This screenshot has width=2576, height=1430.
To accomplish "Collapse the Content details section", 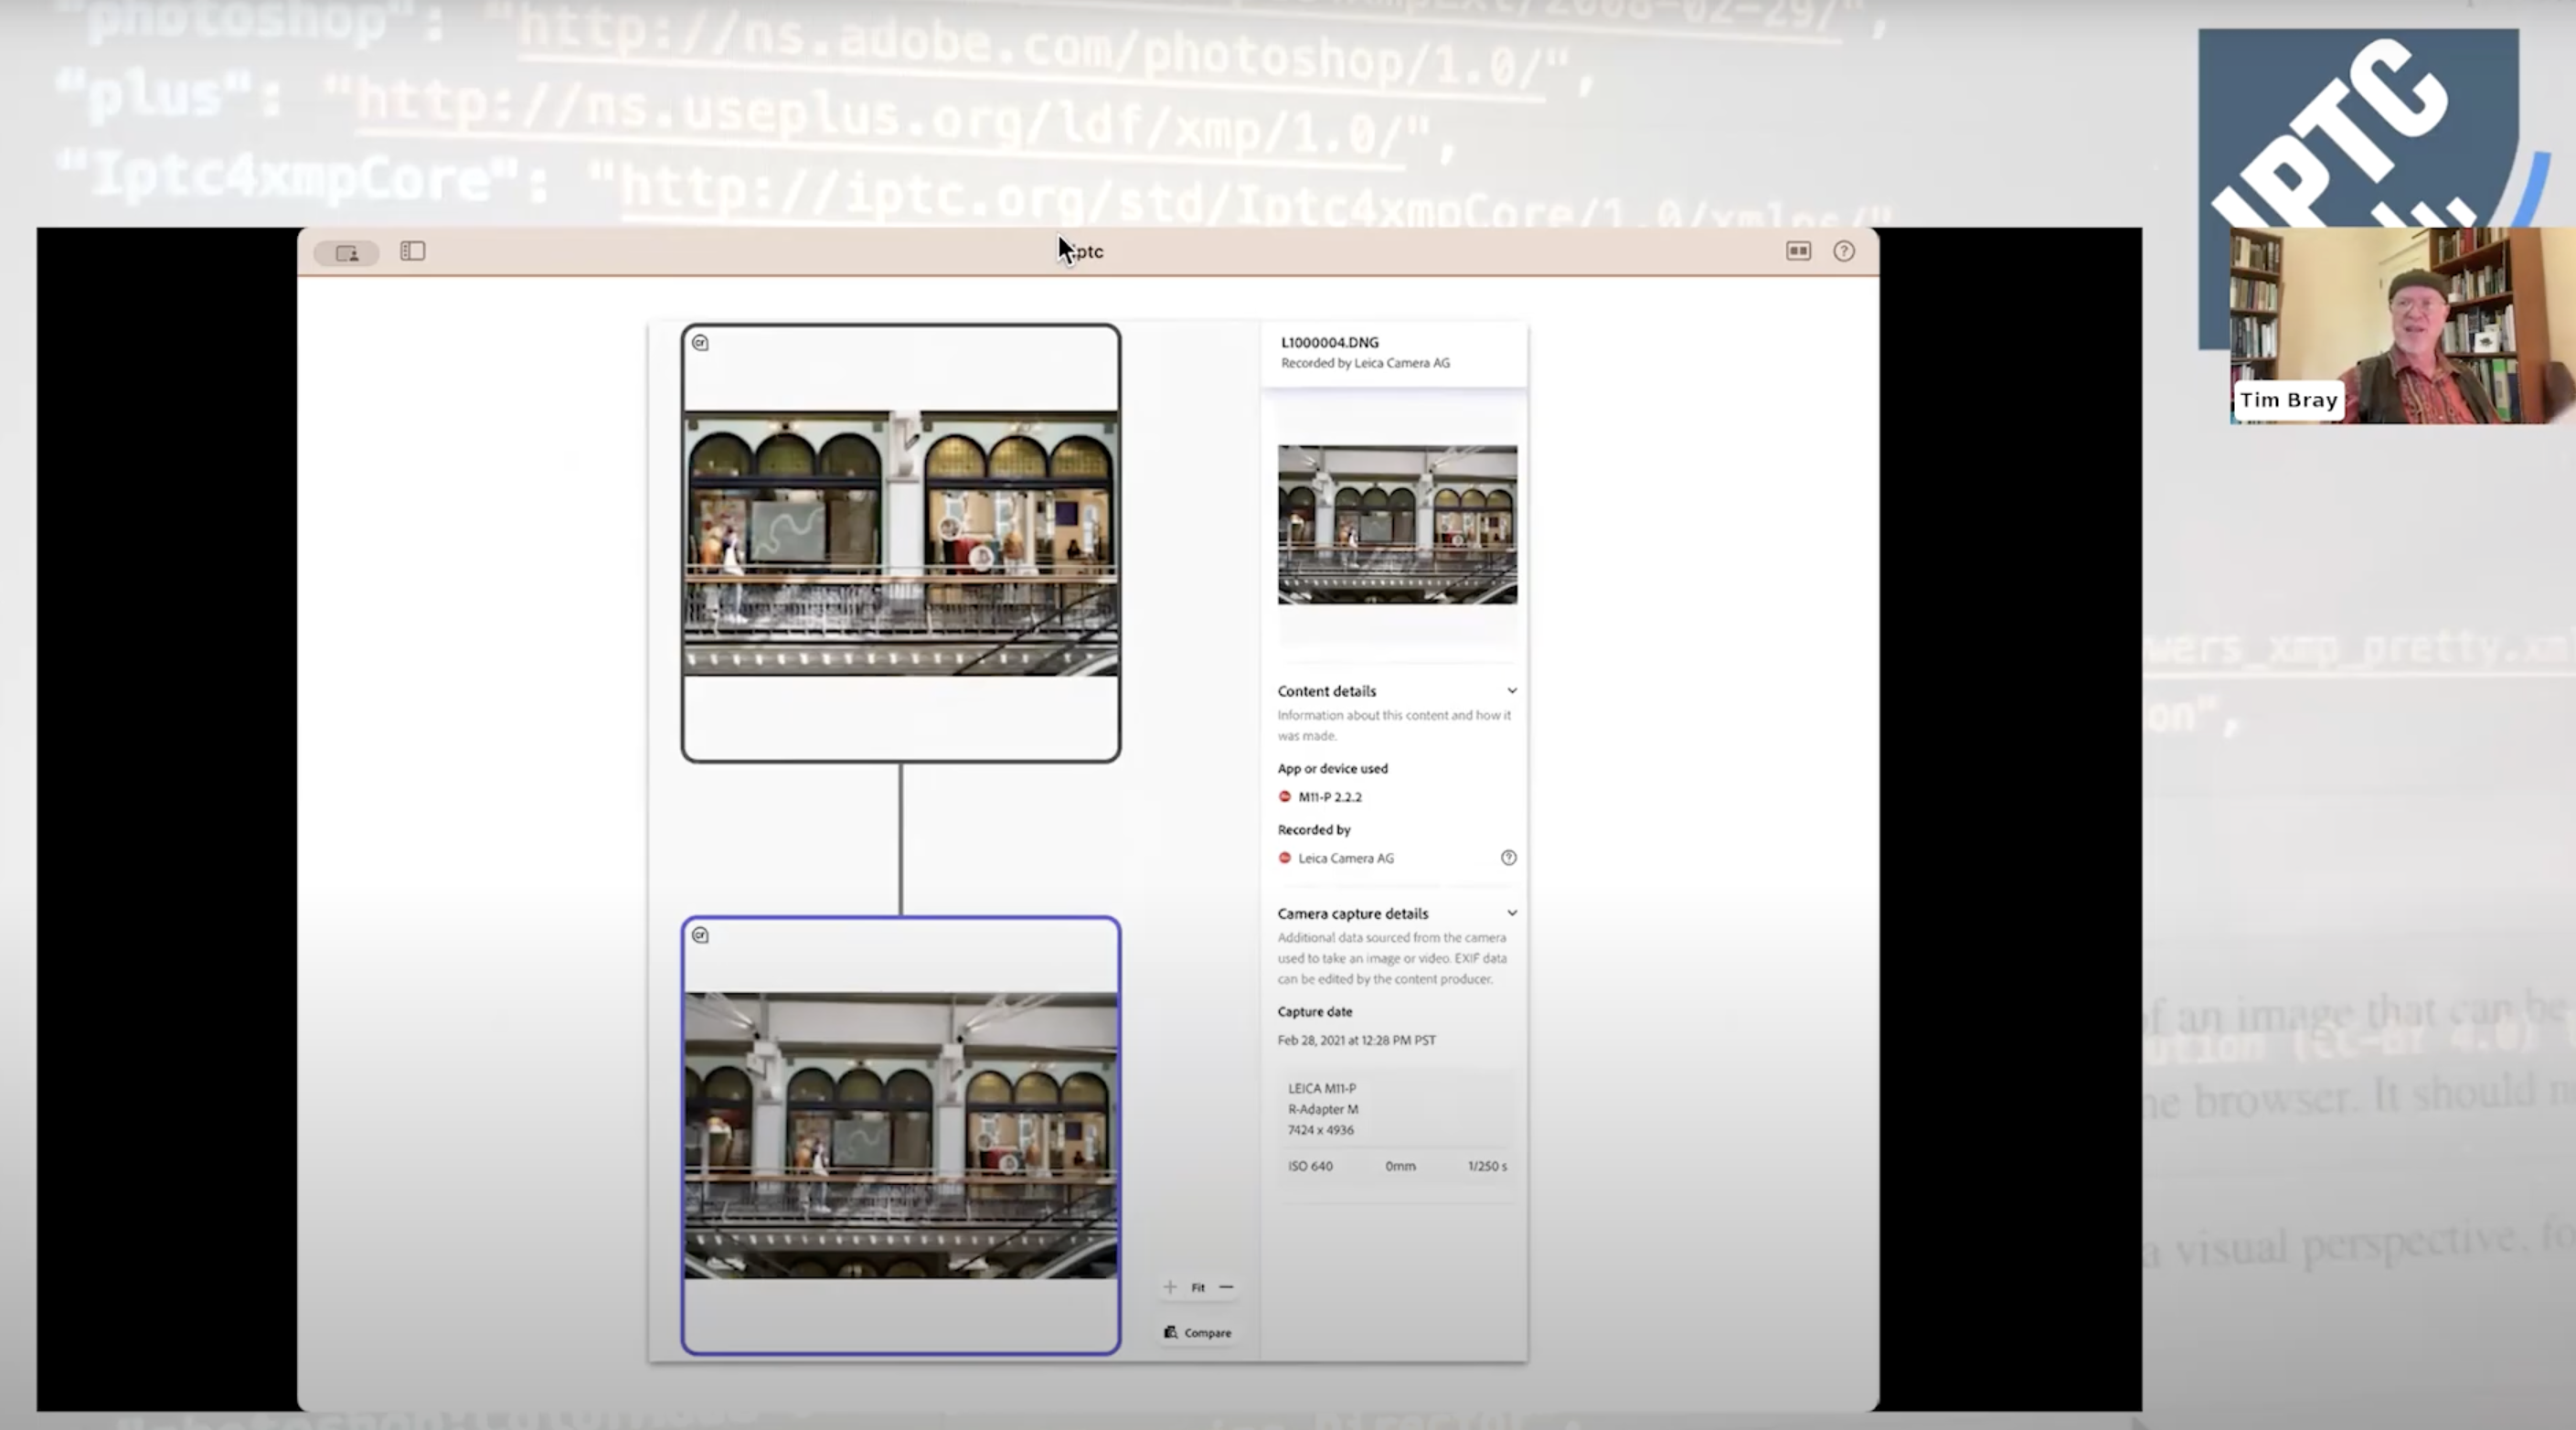I will tap(1511, 691).
